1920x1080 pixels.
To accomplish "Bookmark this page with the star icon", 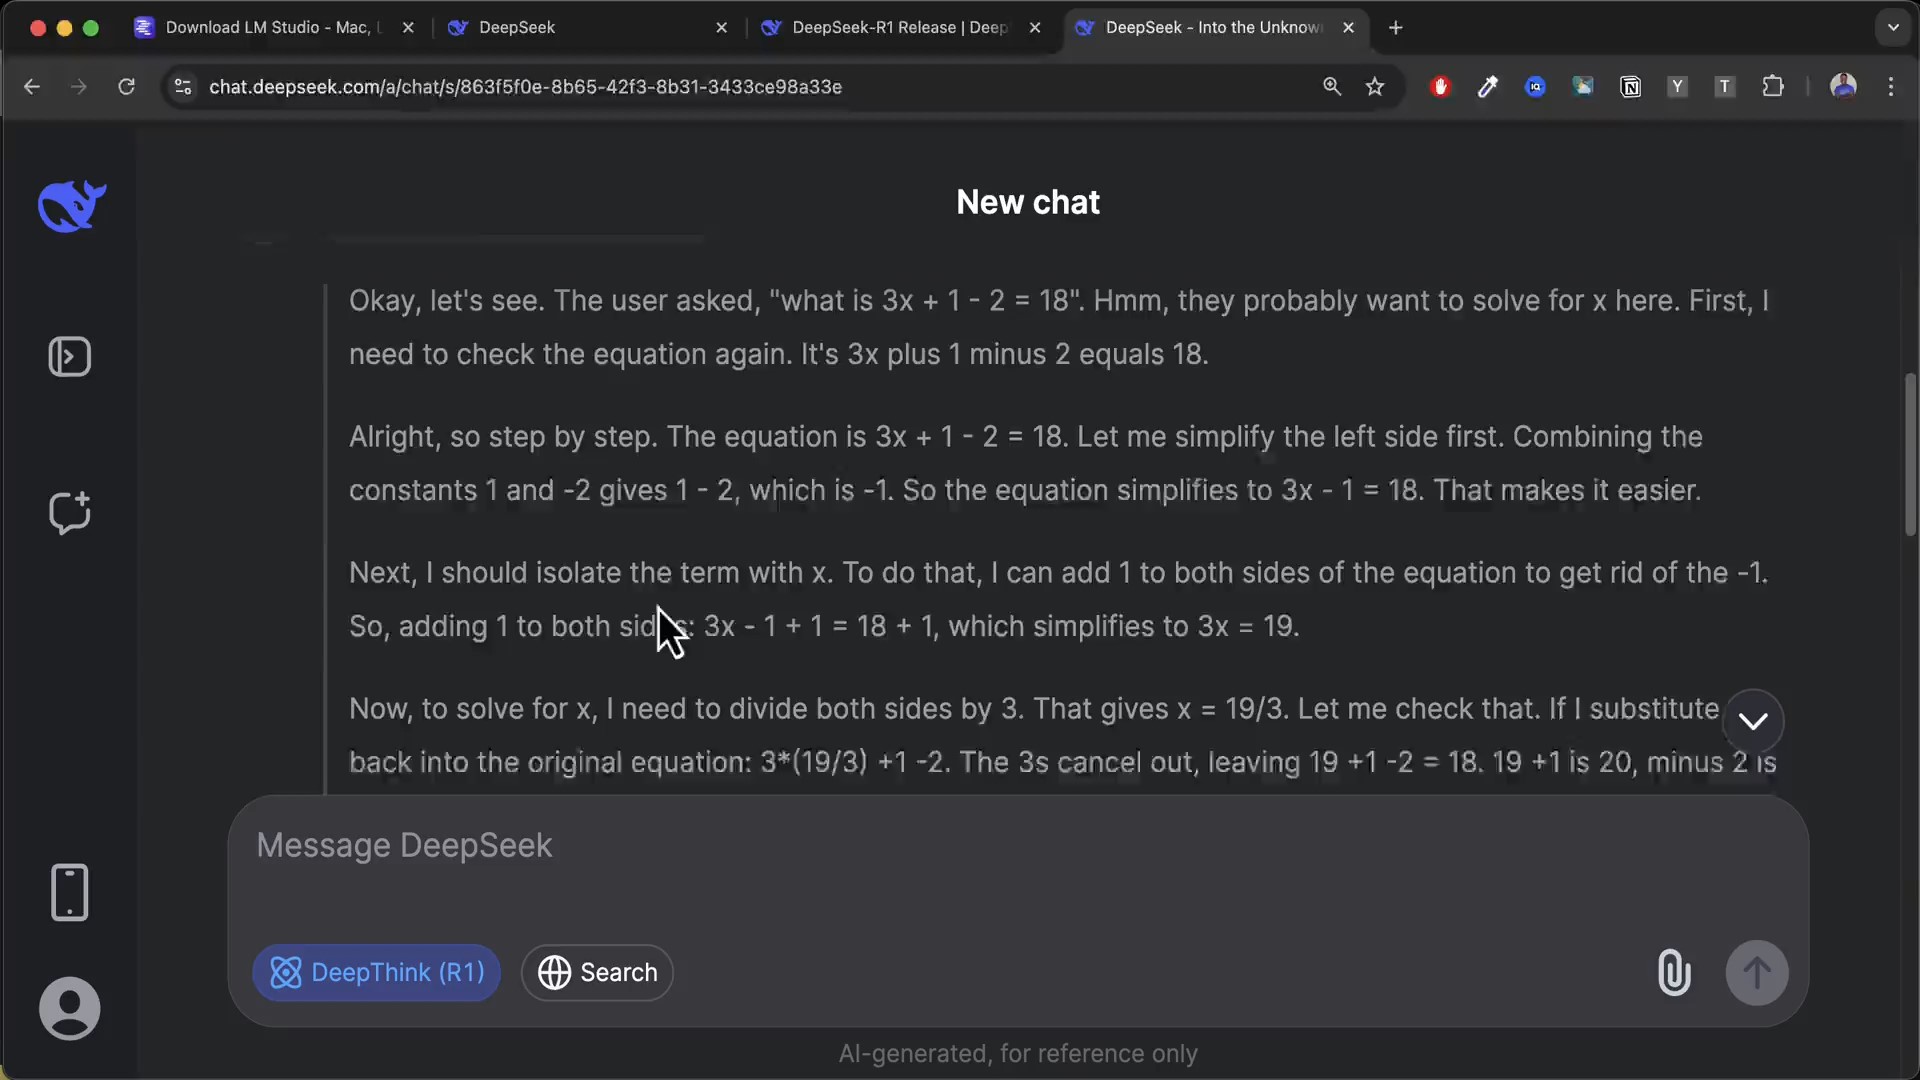I will (x=1375, y=87).
